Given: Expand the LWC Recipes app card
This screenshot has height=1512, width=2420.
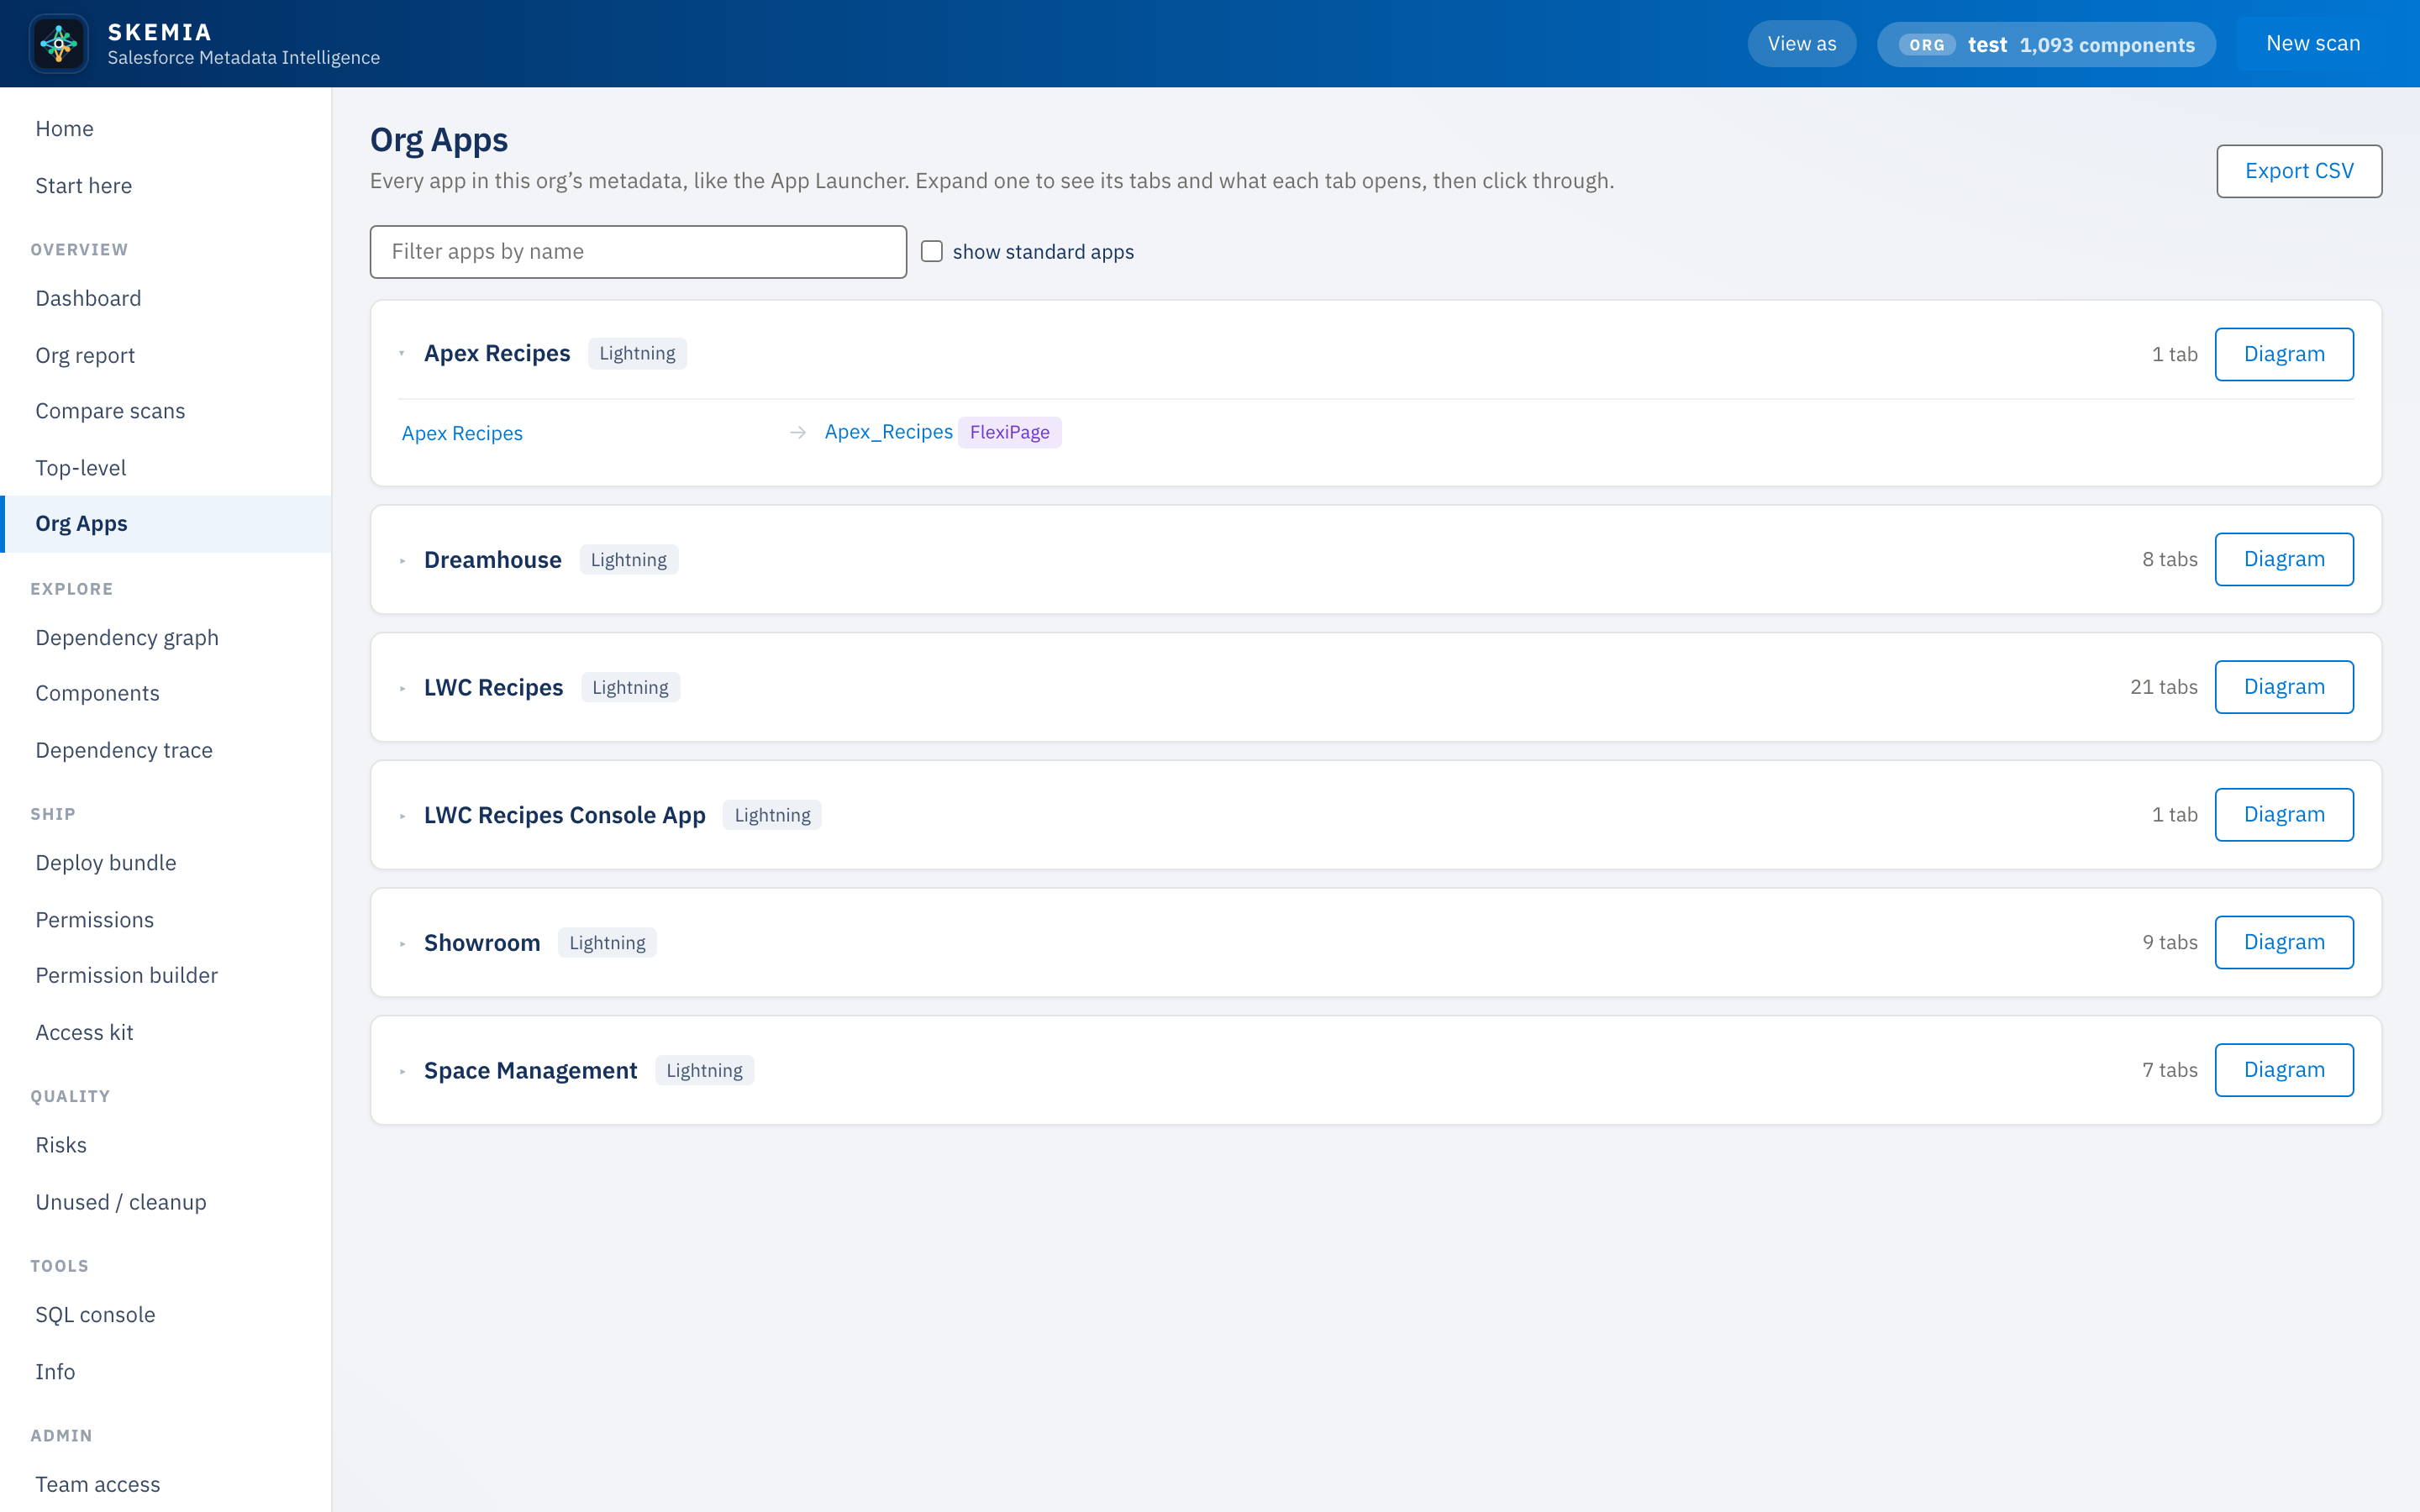Looking at the screenshot, I should click(x=402, y=688).
